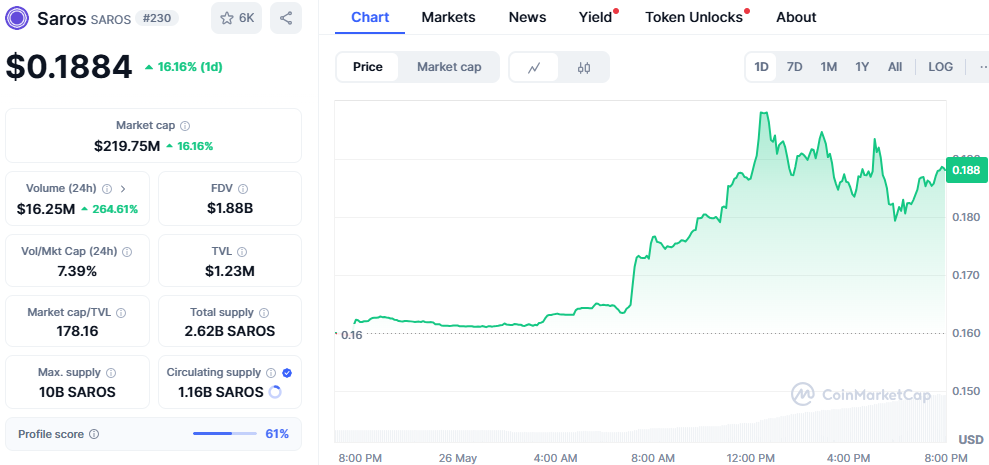
Task: Click the $0.1884 price text
Action: point(69,67)
